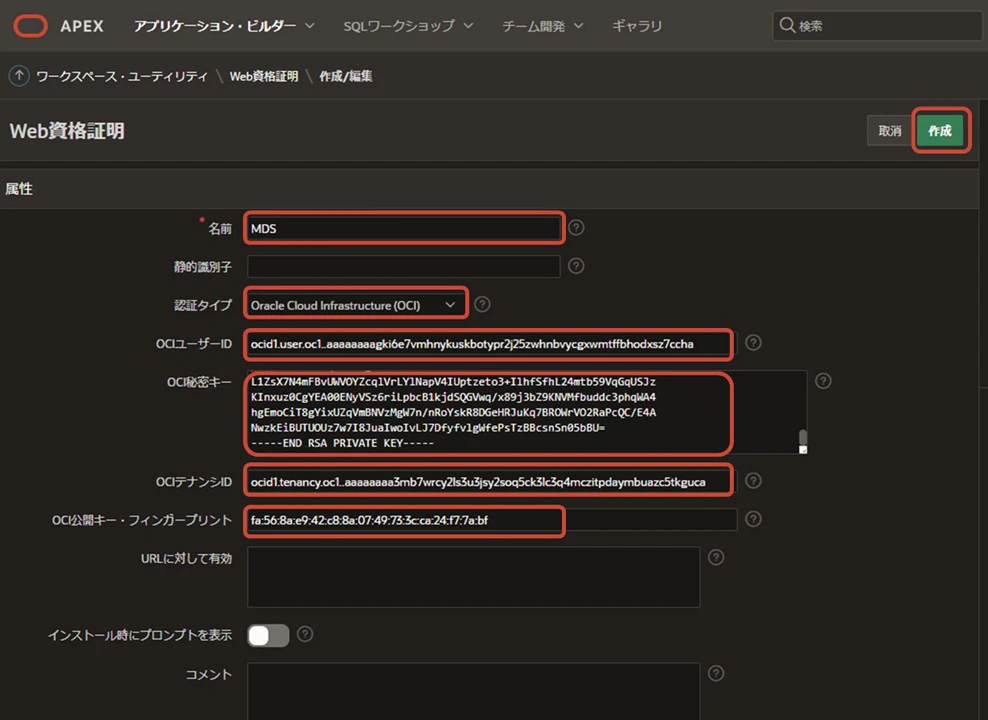Click the 取消 button
This screenshot has width=988, height=720.
click(x=890, y=131)
